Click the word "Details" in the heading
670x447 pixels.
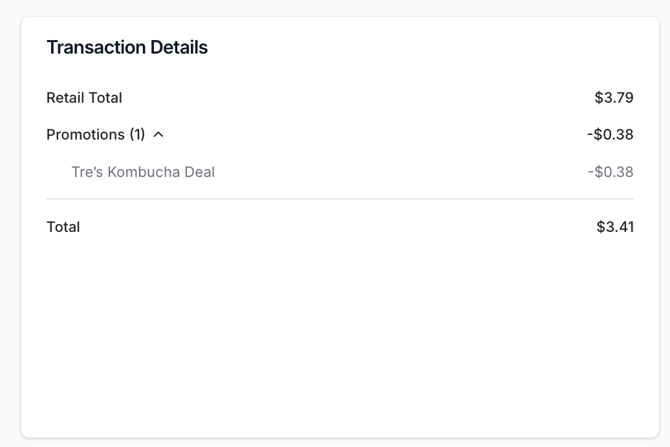click(179, 47)
